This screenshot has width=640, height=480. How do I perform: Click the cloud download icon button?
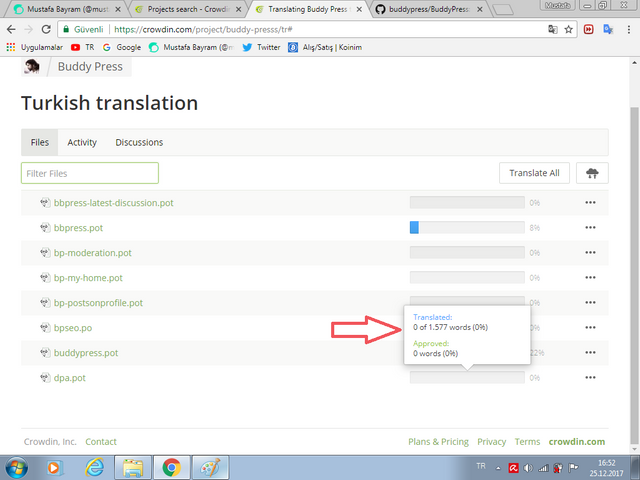[x=592, y=173]
